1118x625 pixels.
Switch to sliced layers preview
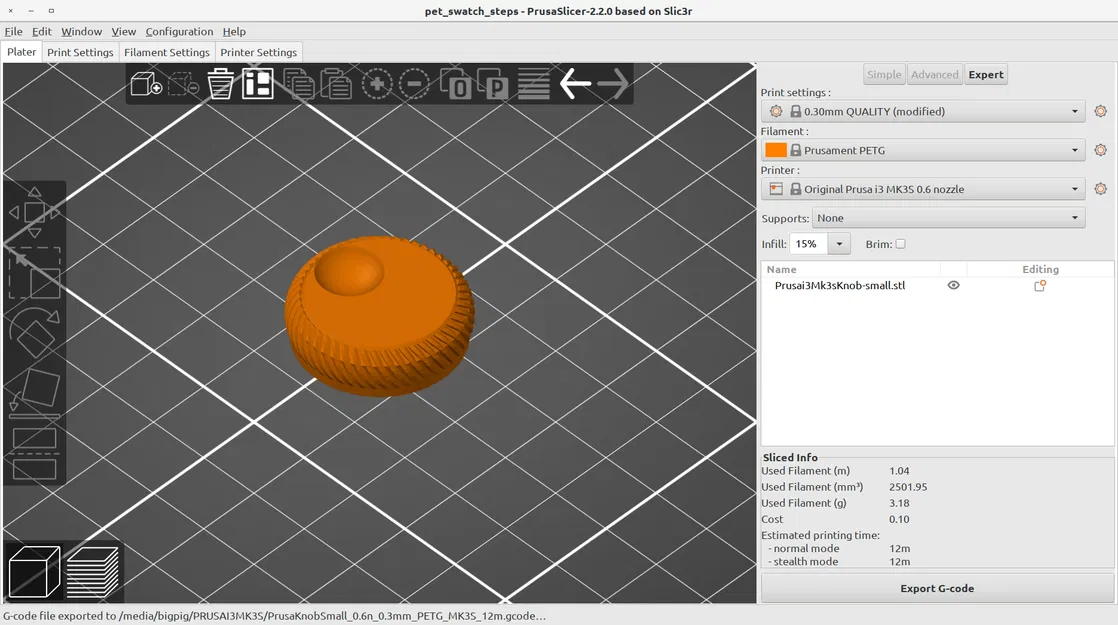pos(93,572)
